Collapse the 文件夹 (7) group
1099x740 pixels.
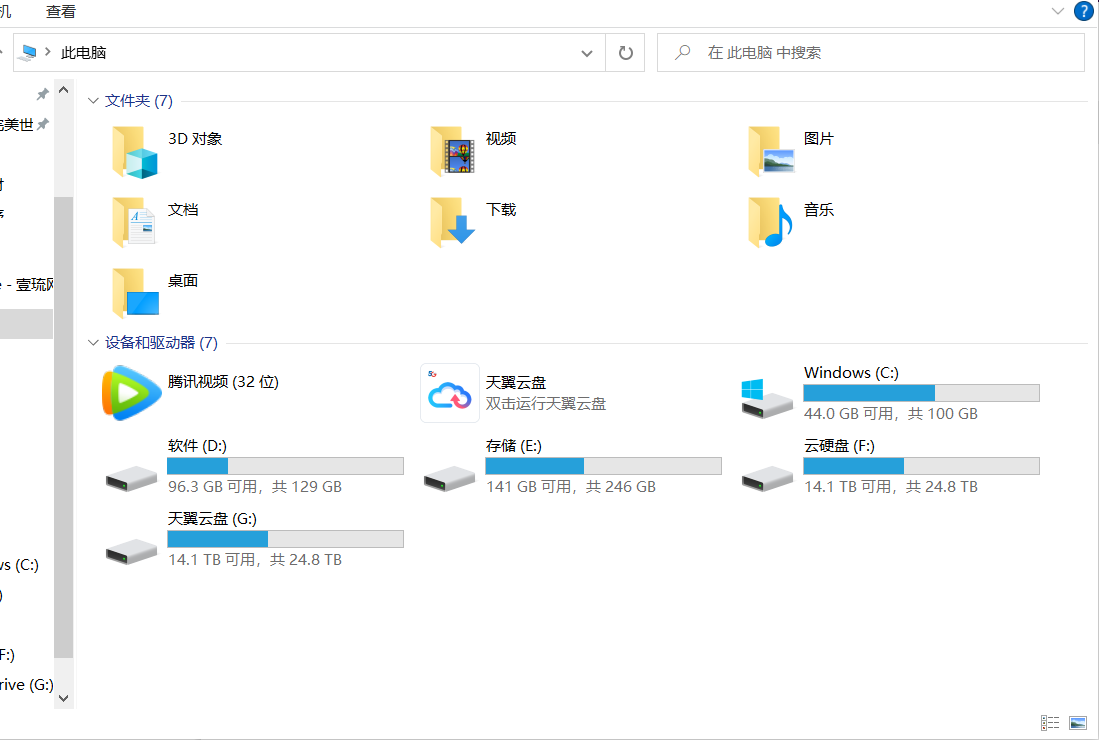coord(93,101)
